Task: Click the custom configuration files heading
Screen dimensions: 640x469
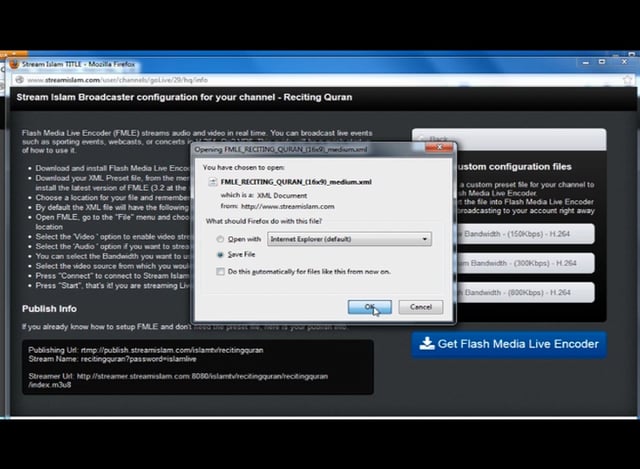Action: pos(514,167)
